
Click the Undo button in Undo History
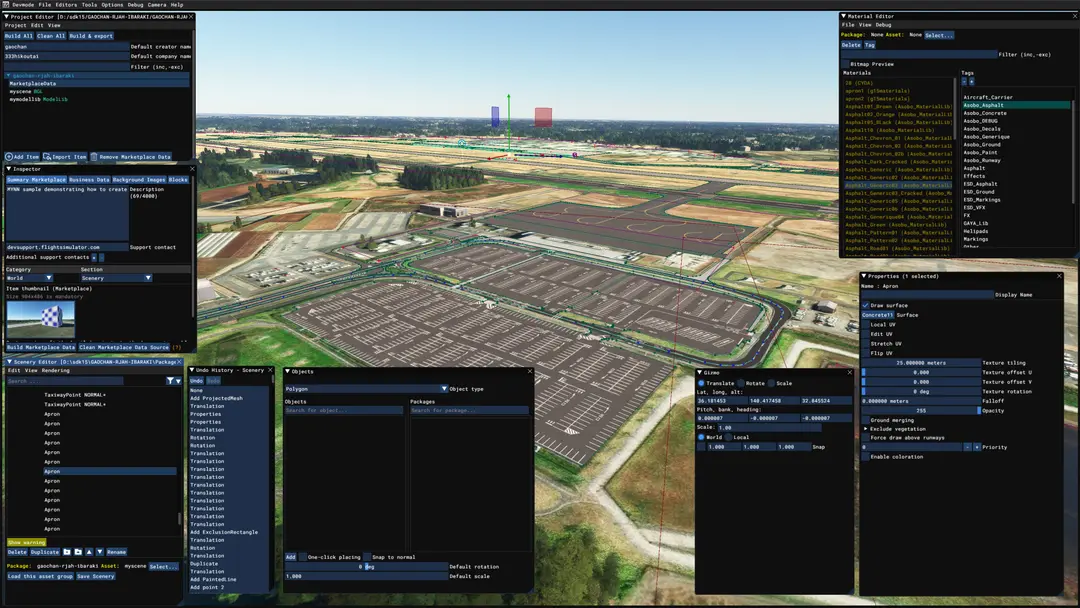pos(196,381)
